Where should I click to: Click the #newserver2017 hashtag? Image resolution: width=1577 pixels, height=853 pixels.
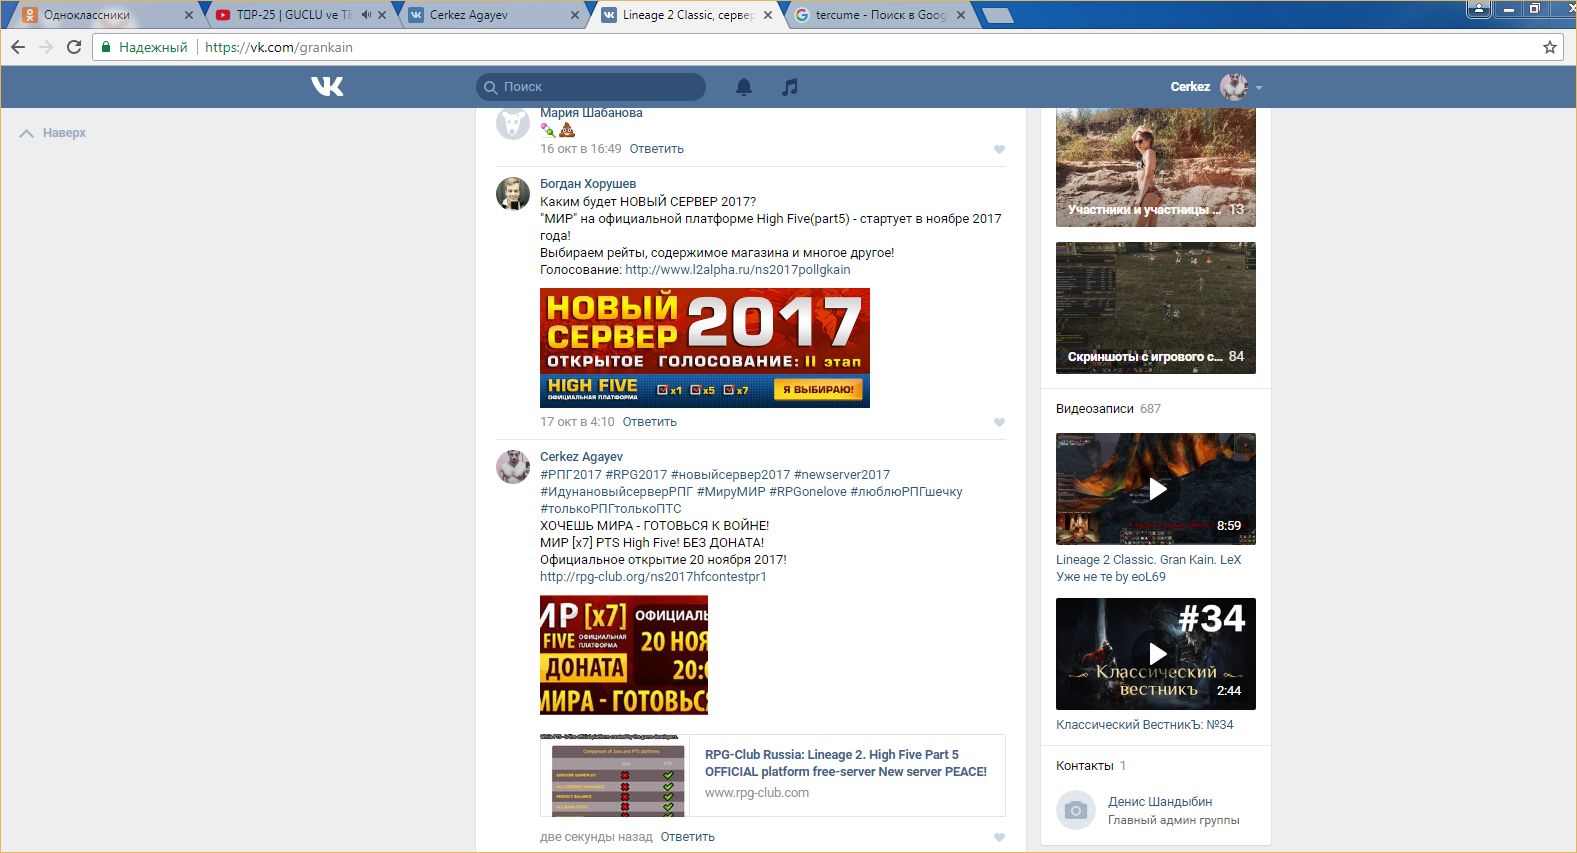[x=842, y=475]
